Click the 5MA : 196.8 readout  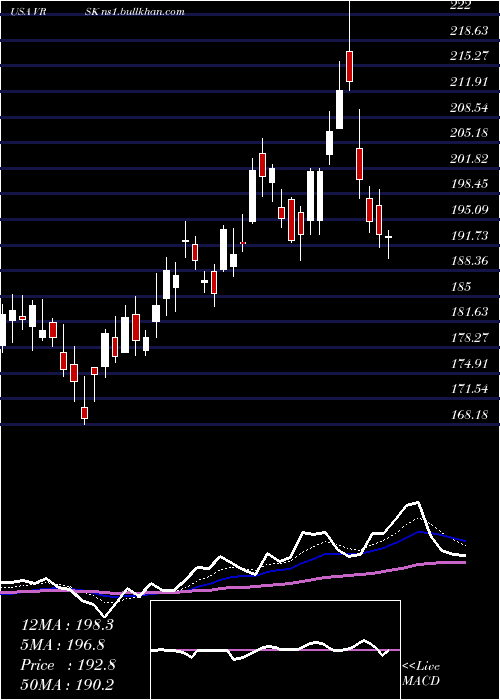click(x=63, y=645)
